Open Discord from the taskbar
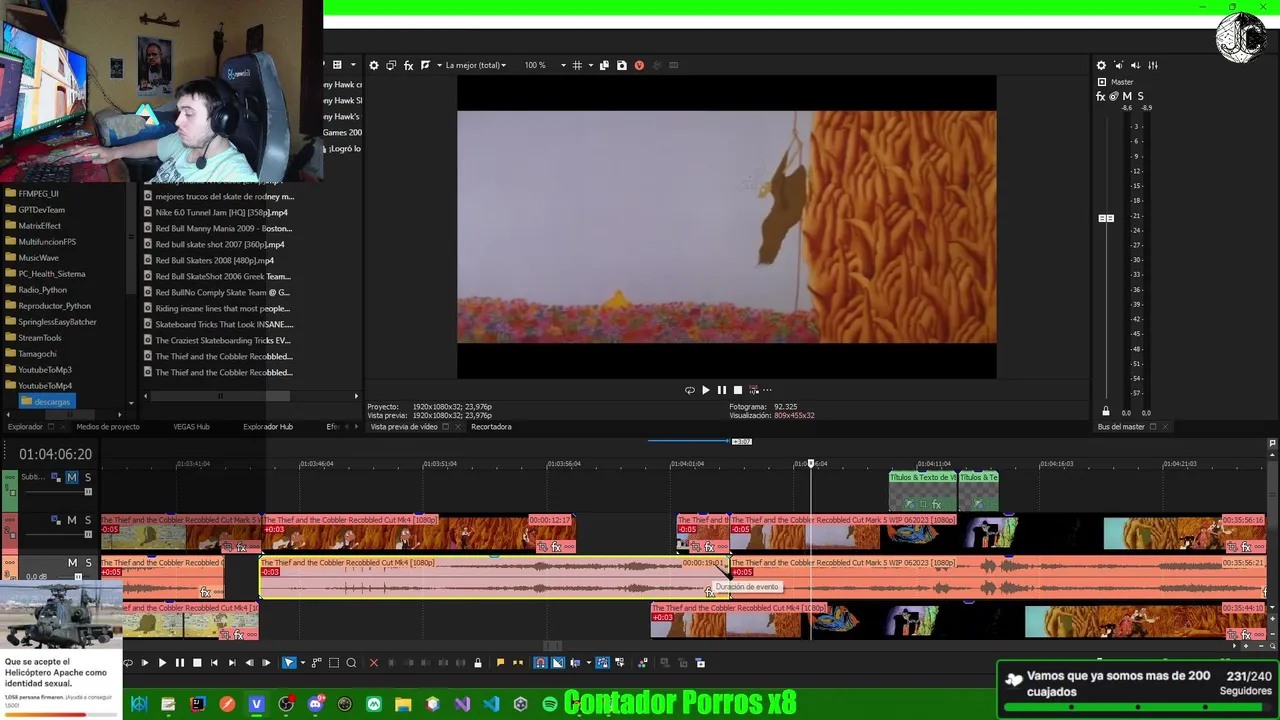1280x720 pixels. pyautogui.click(x=316, y=704)
